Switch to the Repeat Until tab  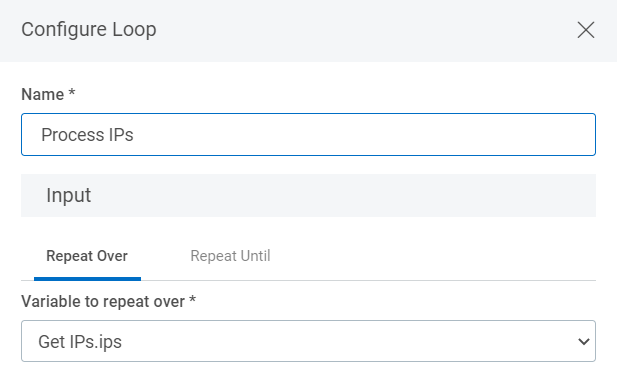(x=230, y=256)
